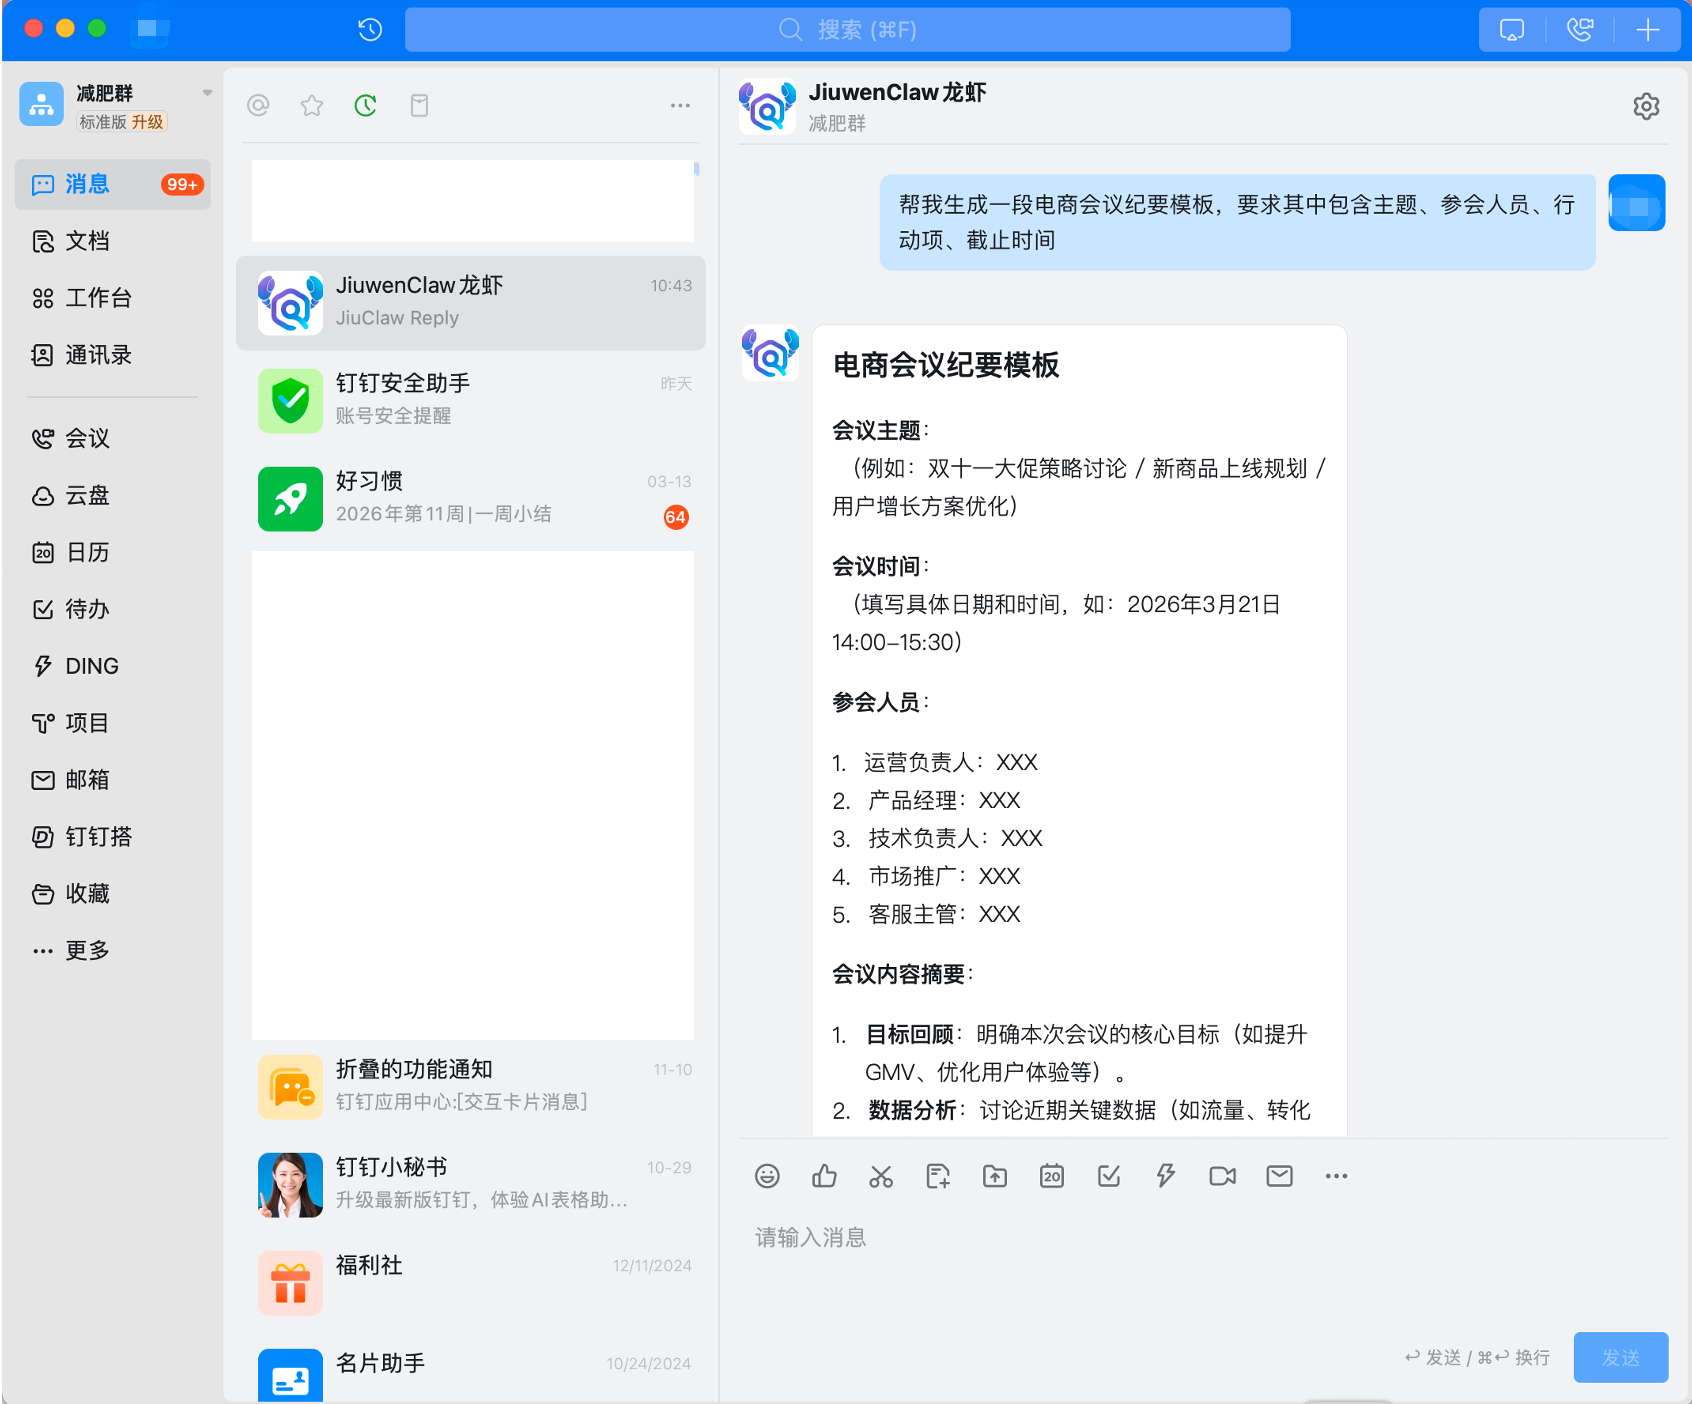Expand the 更多 item in the sidebar
Screen dimensions: 1692x1404
(88, 949)
